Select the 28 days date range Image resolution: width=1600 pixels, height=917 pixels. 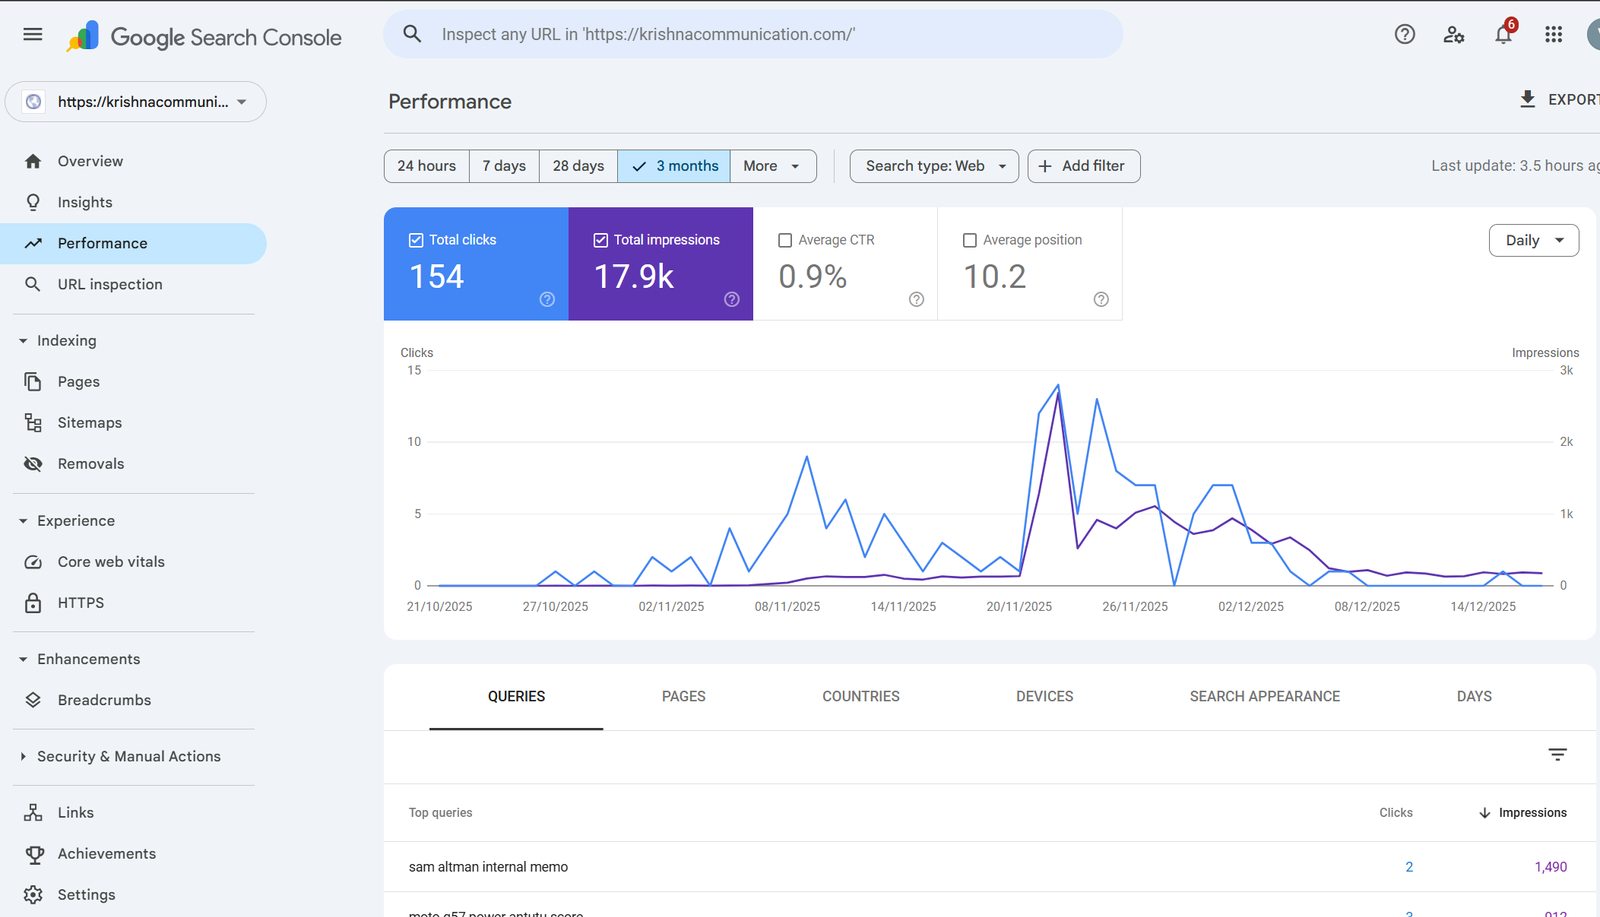[x=578, y=166]
